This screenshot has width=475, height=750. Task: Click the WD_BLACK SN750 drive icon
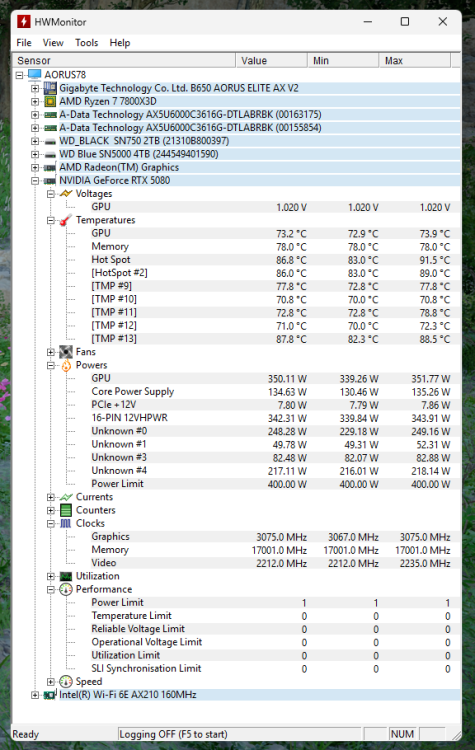(x=50, y=142)
